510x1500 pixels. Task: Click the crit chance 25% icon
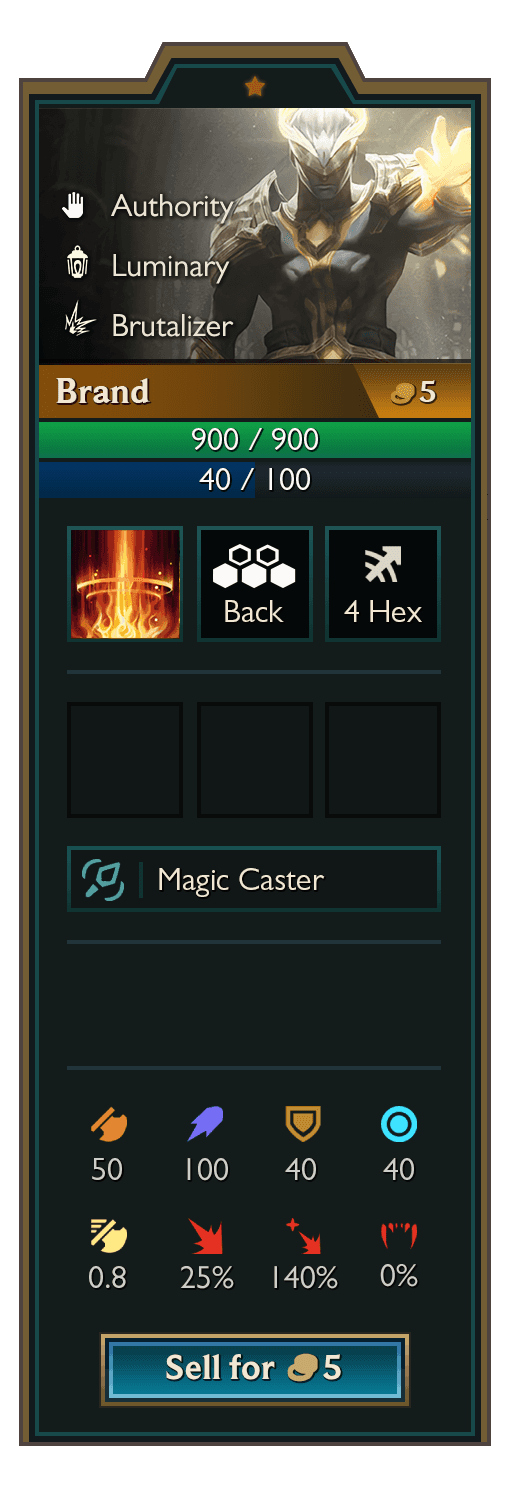pyautogui.click(x=206, y=1236)
